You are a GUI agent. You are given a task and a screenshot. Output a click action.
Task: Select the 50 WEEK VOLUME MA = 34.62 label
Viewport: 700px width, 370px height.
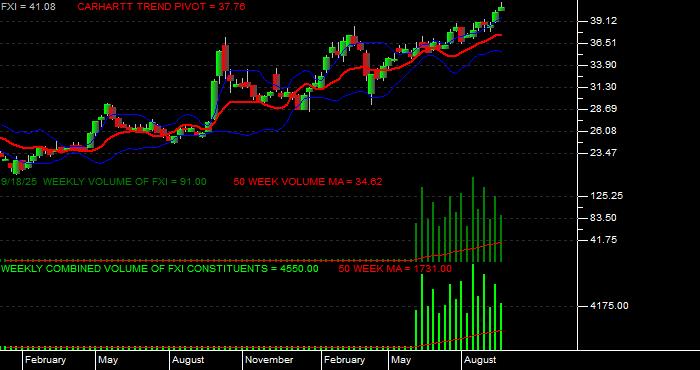point(308,182)
